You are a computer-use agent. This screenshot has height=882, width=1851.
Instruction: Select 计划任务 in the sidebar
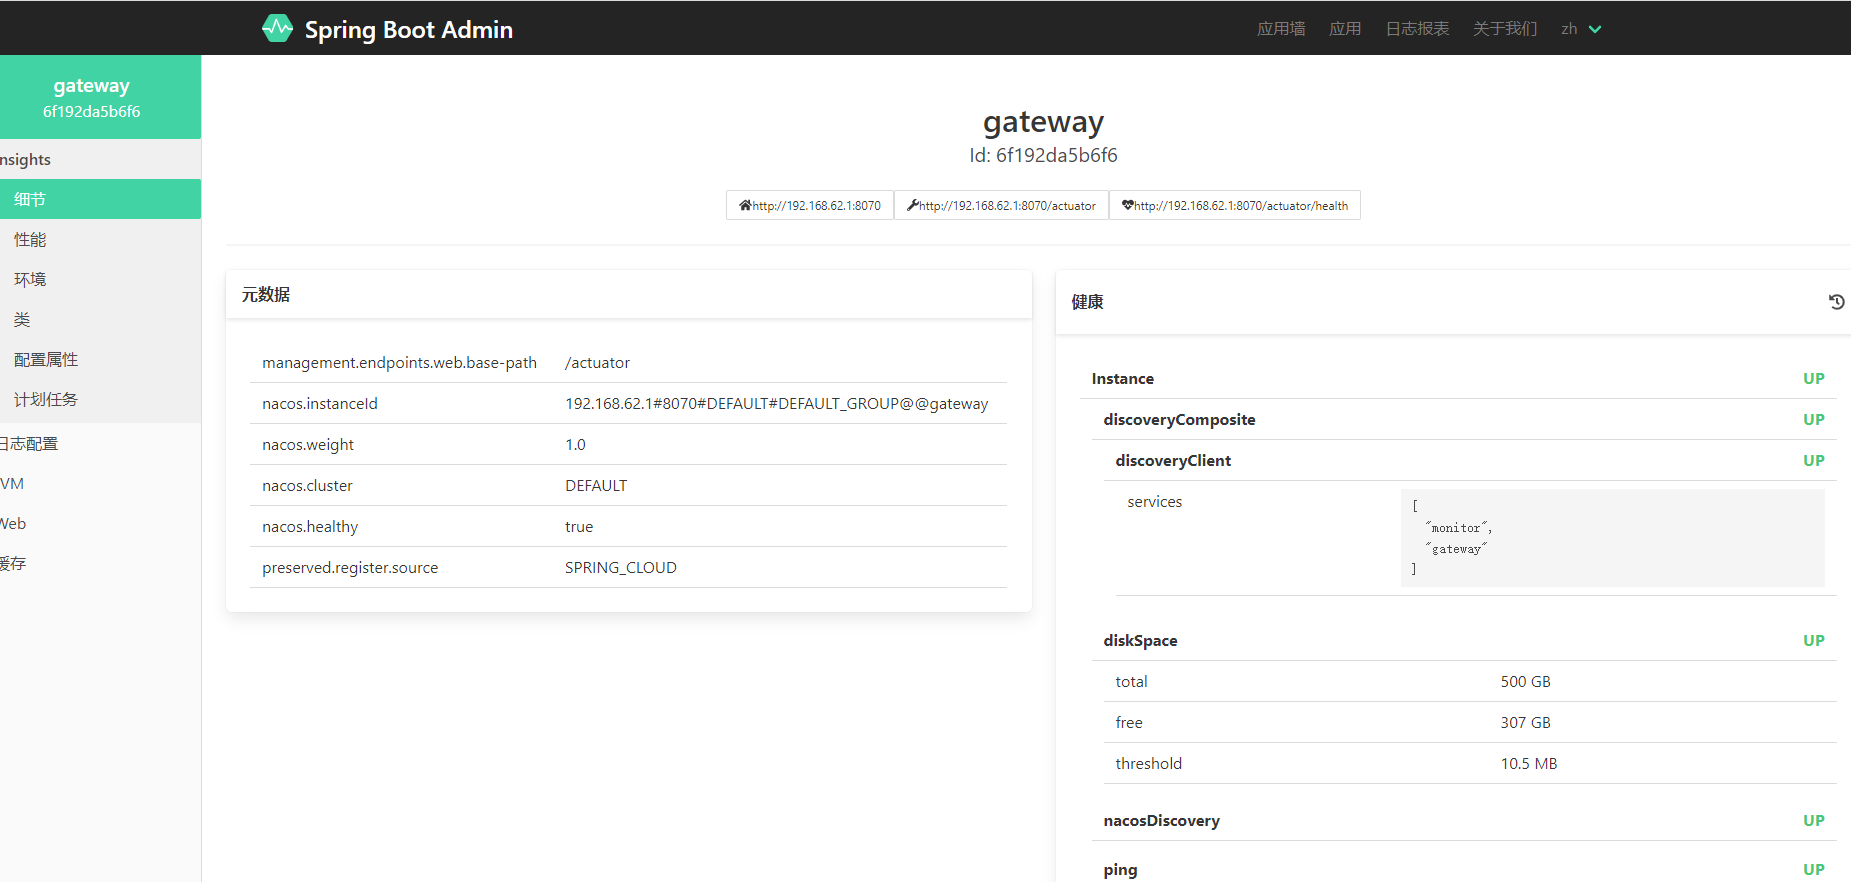pos(100,399)
